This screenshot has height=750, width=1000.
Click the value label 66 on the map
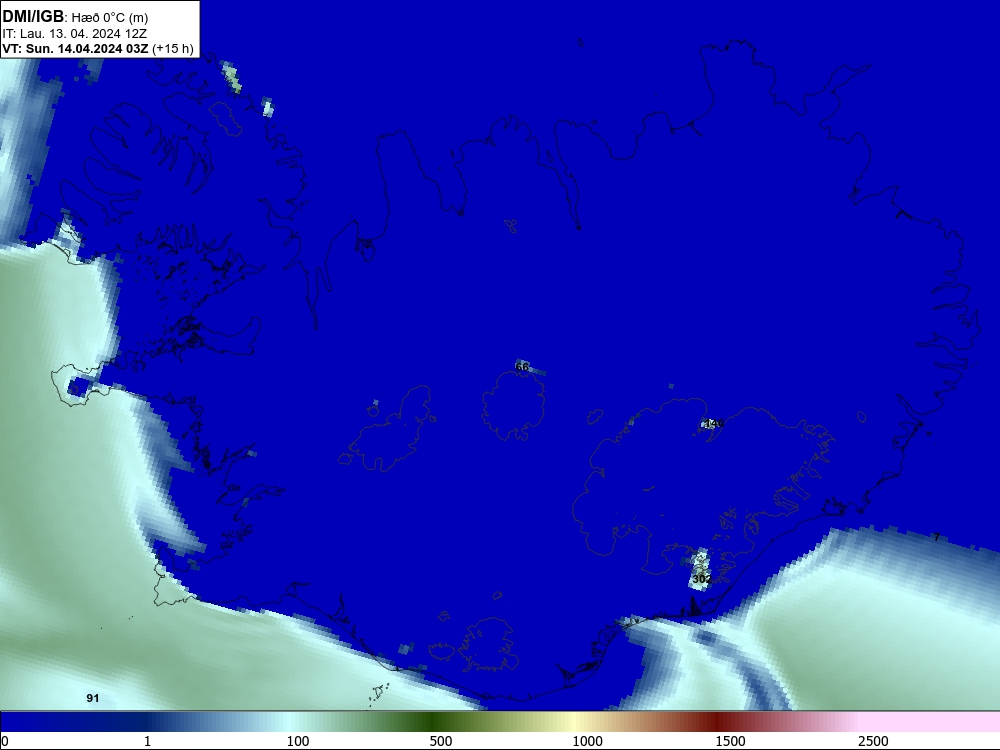pyautogui.click(x=522, y=367)
